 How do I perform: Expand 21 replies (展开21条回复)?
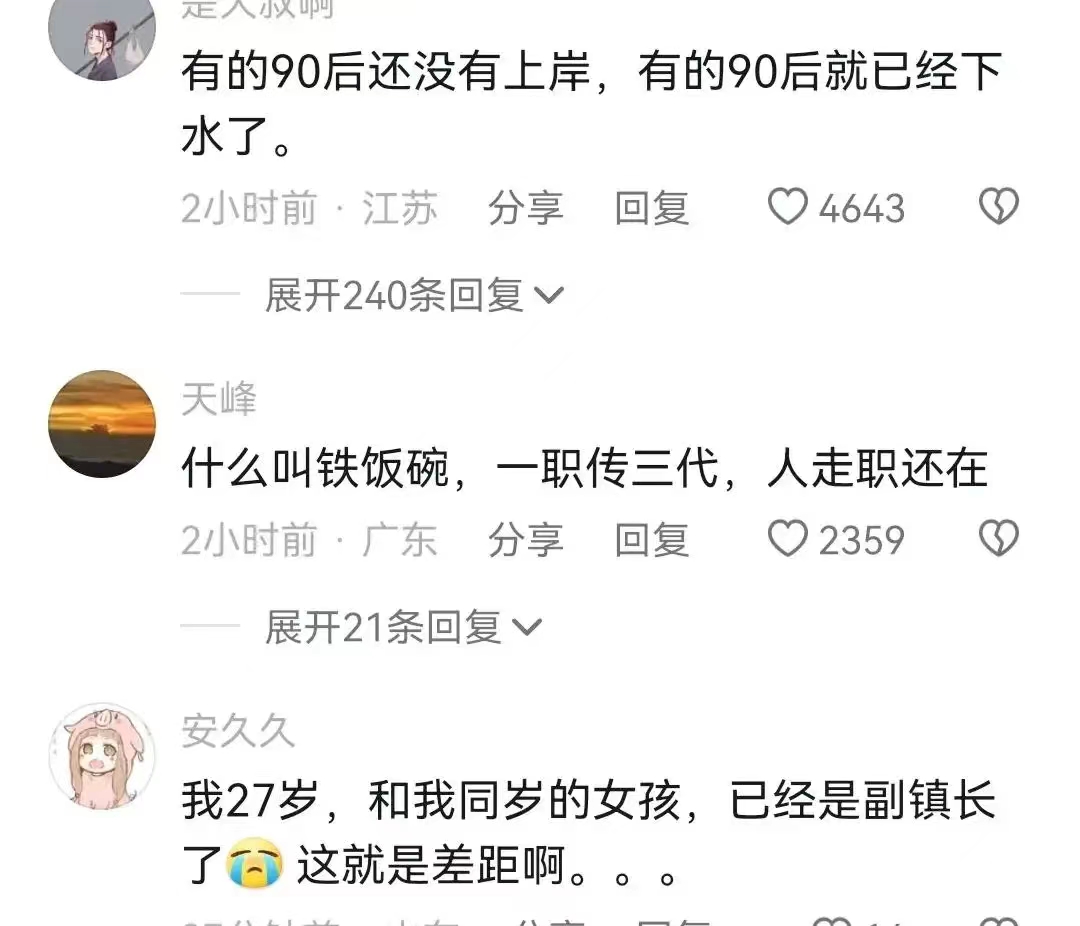tap(404, 628)
